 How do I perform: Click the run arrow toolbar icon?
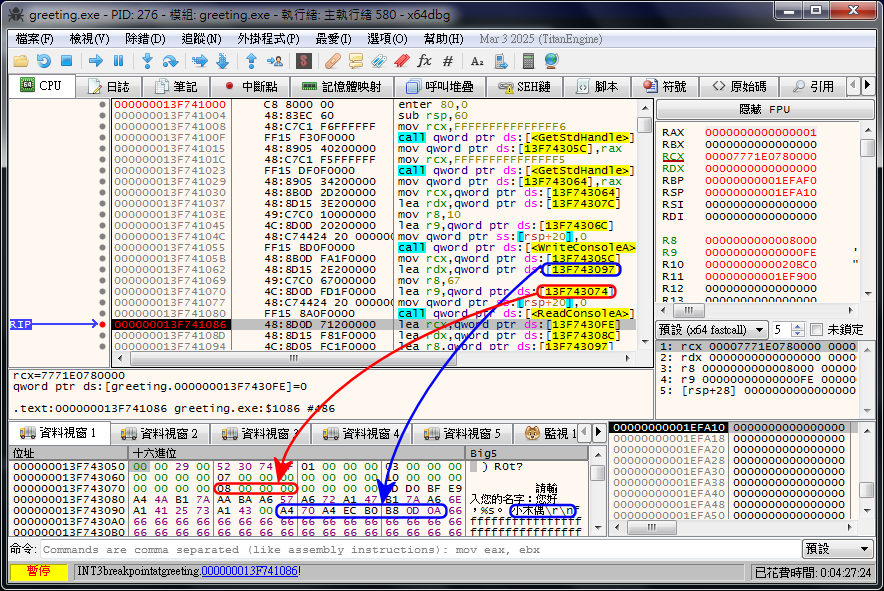(96, 61)
